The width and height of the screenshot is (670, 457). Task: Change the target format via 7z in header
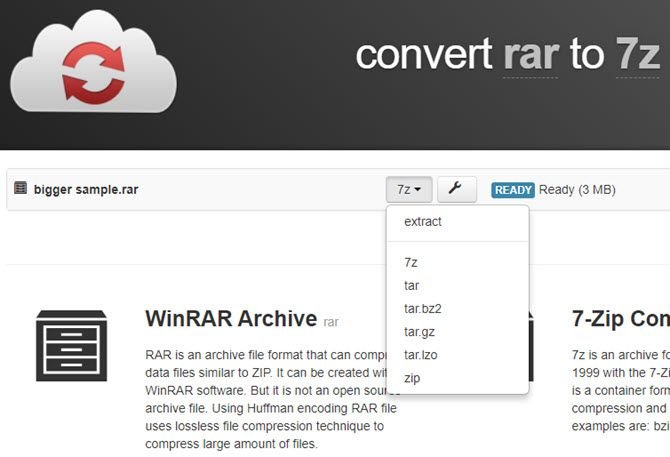click(x=638, y=55)
